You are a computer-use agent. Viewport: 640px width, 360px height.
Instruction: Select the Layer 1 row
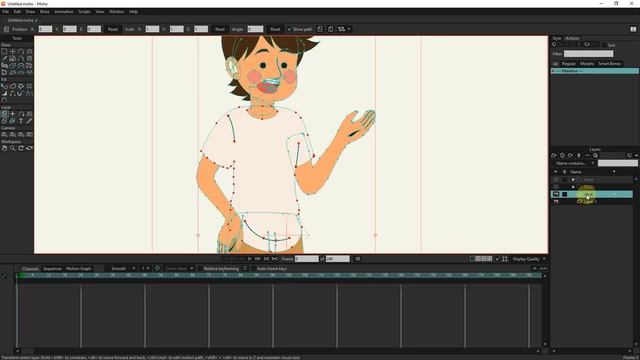point(593,202)
